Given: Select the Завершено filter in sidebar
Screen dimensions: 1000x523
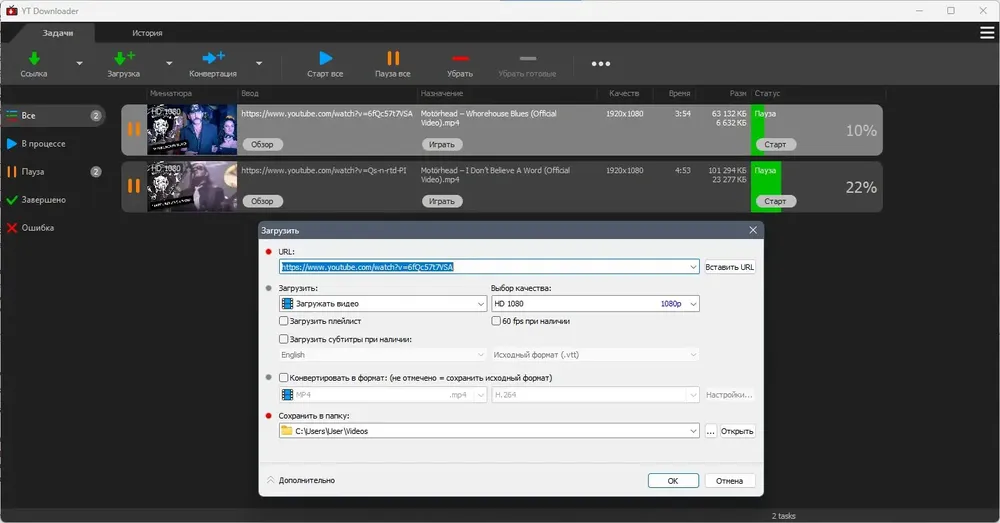Looking at the screenshot, I should pyautogui.click(x=43, y=200).
